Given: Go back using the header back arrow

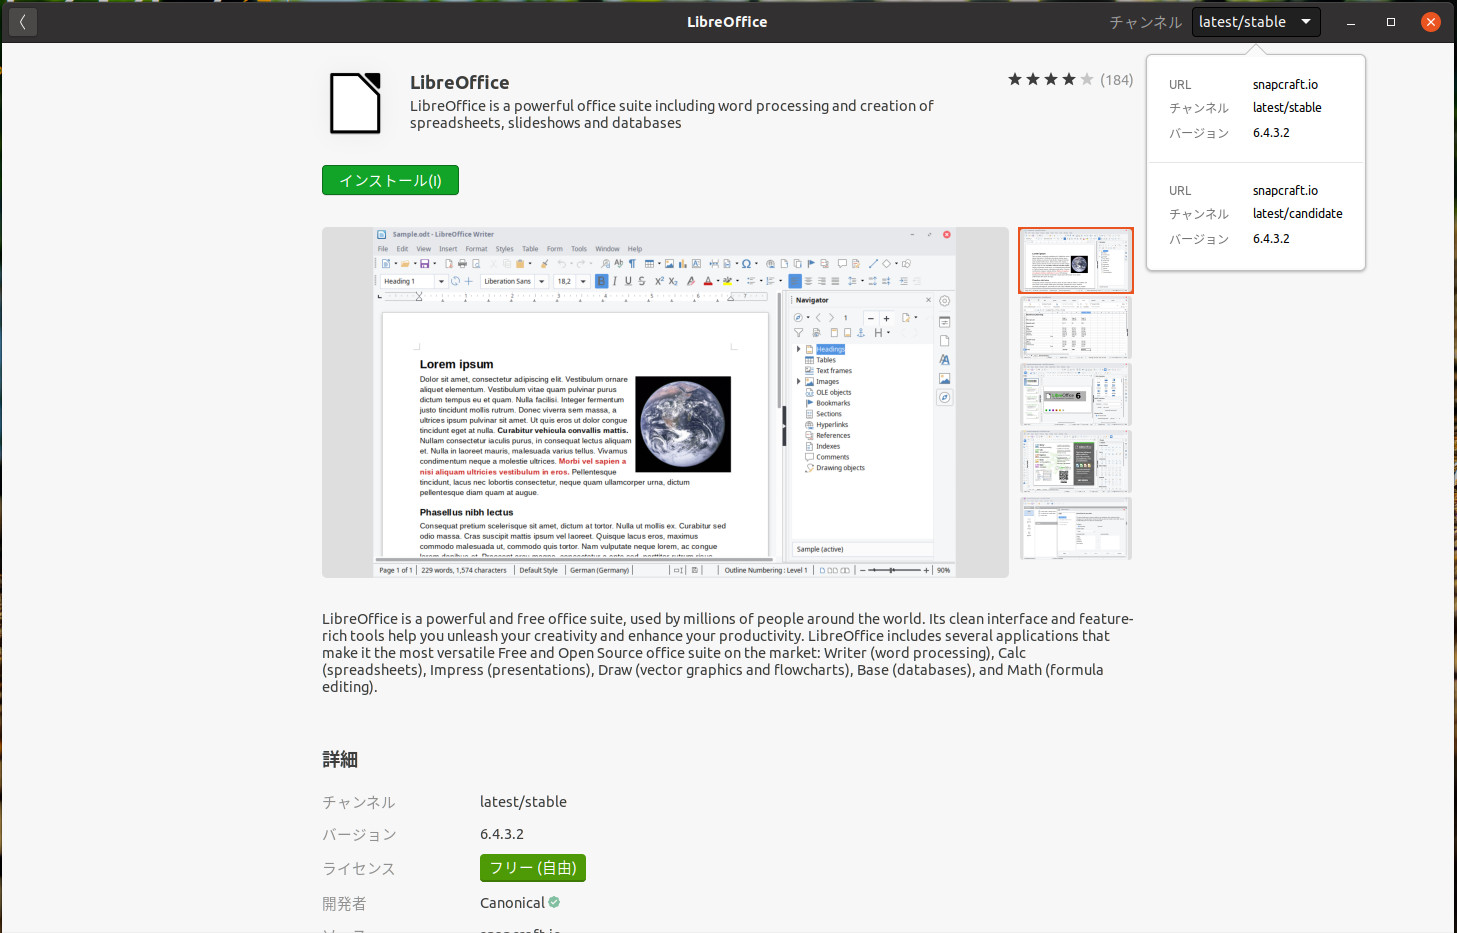Looking at the screenshot, I should tap(22, 22).
